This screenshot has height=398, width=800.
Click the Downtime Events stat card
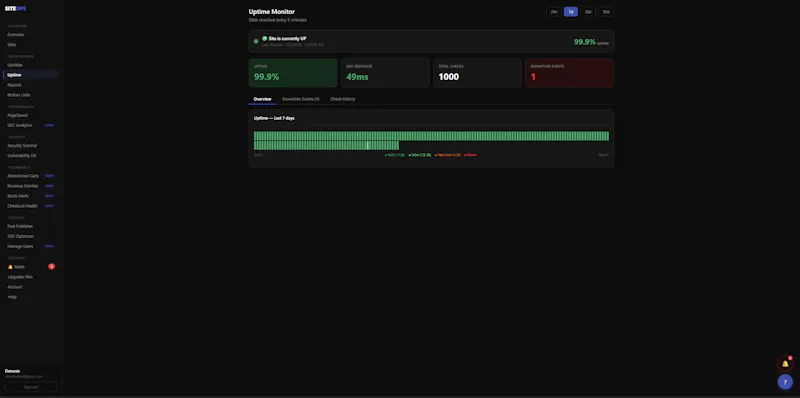tap(569, 72)
